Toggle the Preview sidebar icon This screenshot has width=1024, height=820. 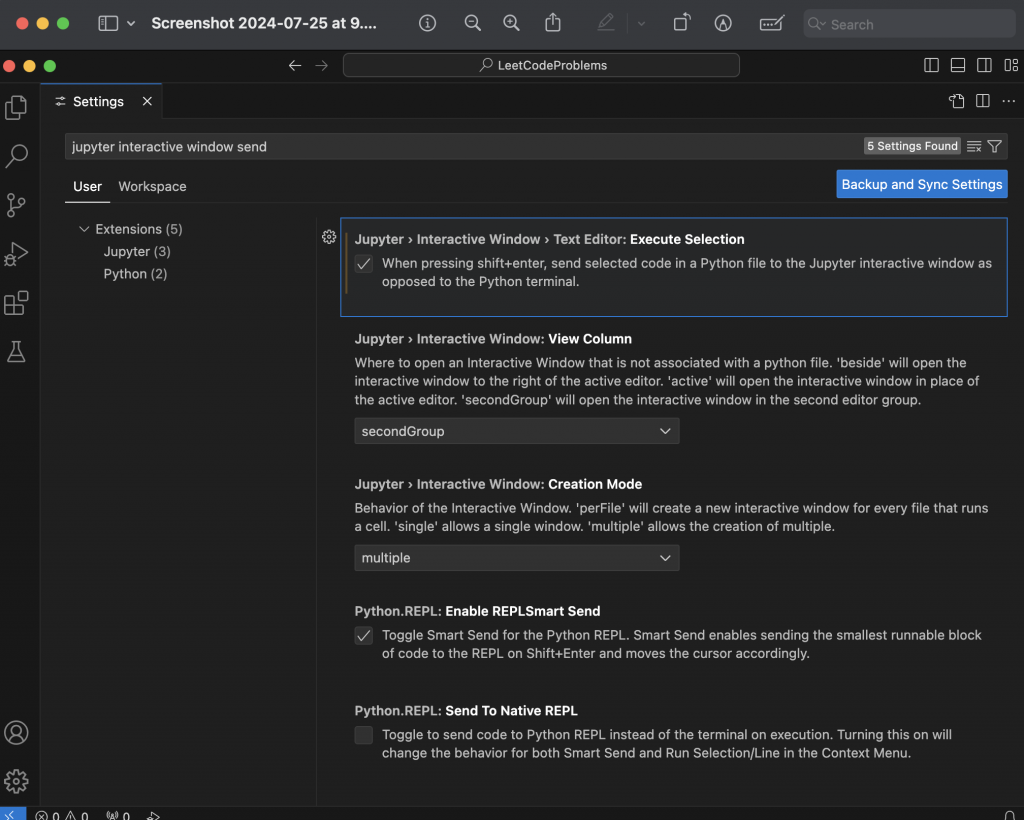[108, 24]
